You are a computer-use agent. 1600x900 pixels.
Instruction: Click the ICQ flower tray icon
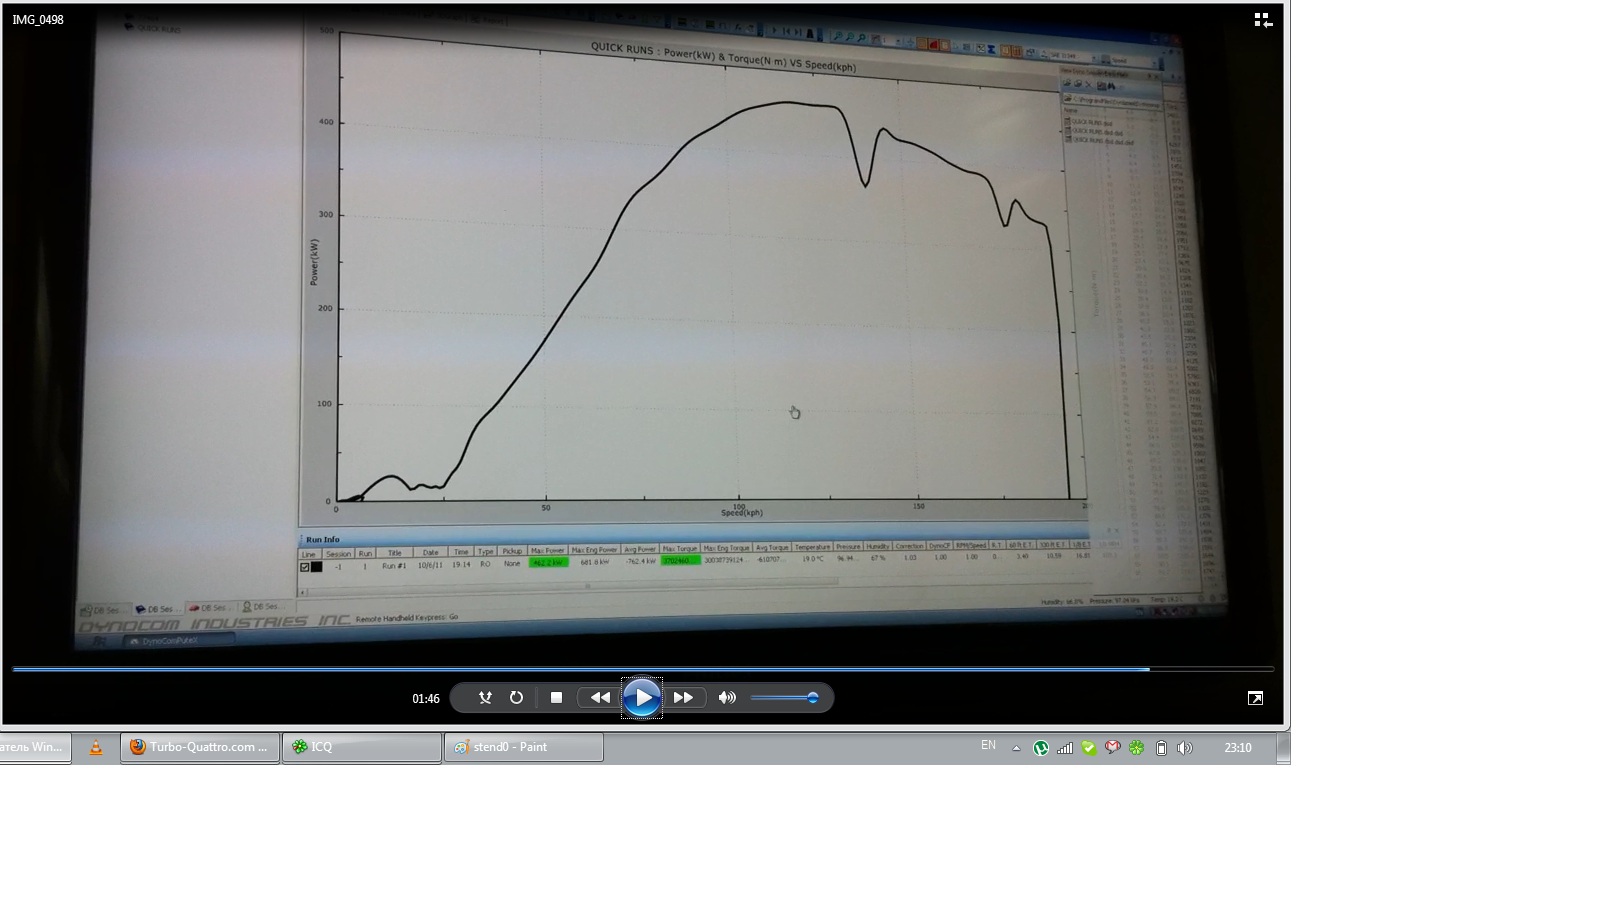tap(1136, 748)
